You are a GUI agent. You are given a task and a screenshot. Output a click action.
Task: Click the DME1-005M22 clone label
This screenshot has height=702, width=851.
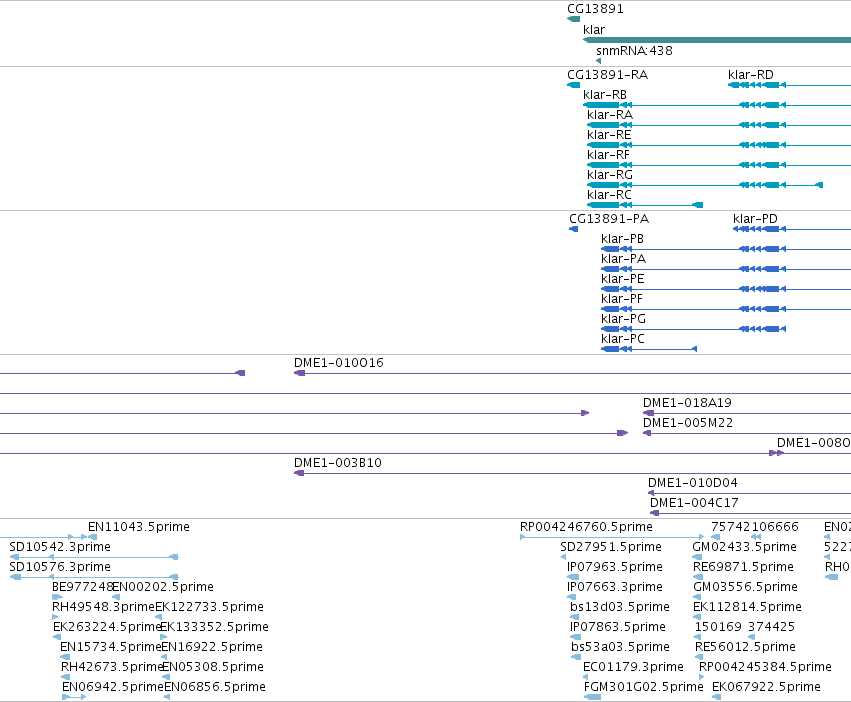pyautogui.click(x=688, y=423)
